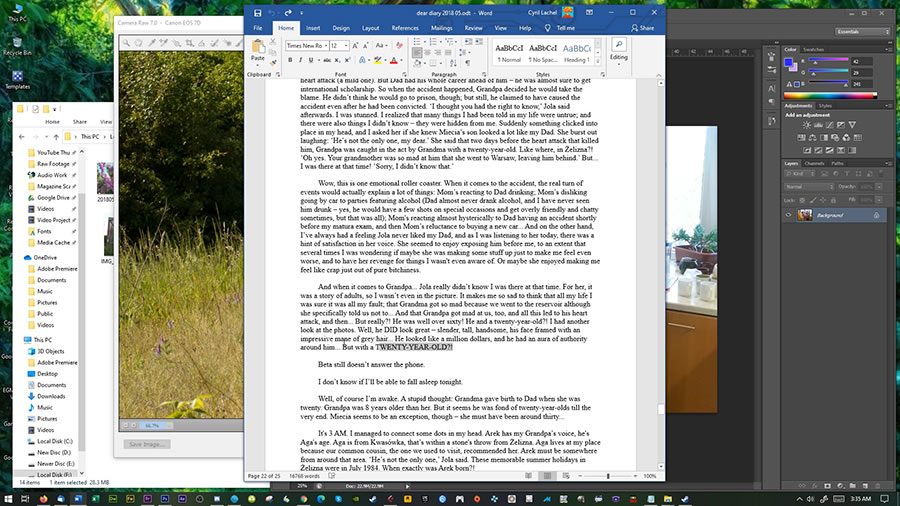Screen dimensions: 900x506
Task: Click the Clear All Formatting icon
Action: (399, 45)
